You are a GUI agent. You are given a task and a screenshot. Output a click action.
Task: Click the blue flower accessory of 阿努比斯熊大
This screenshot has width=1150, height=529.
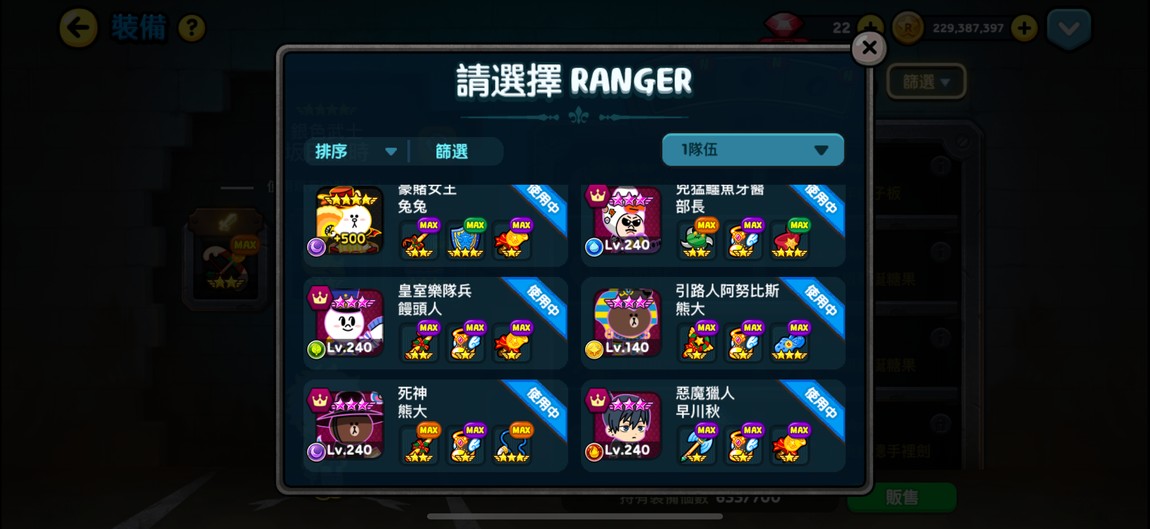790,341
